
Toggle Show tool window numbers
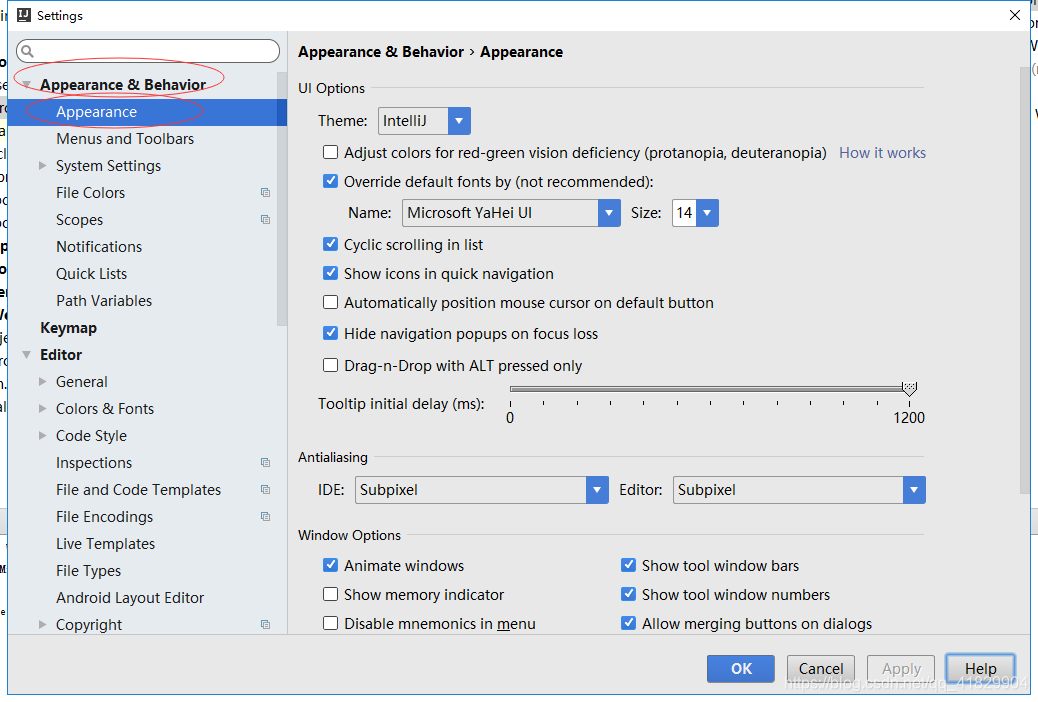tap(628, 594)
